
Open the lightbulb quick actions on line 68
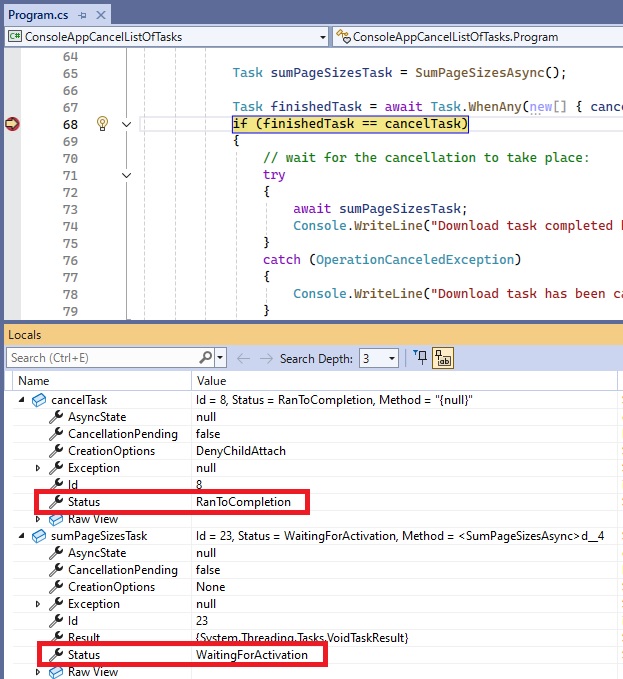pyautogui.click(x=102, y=124)
